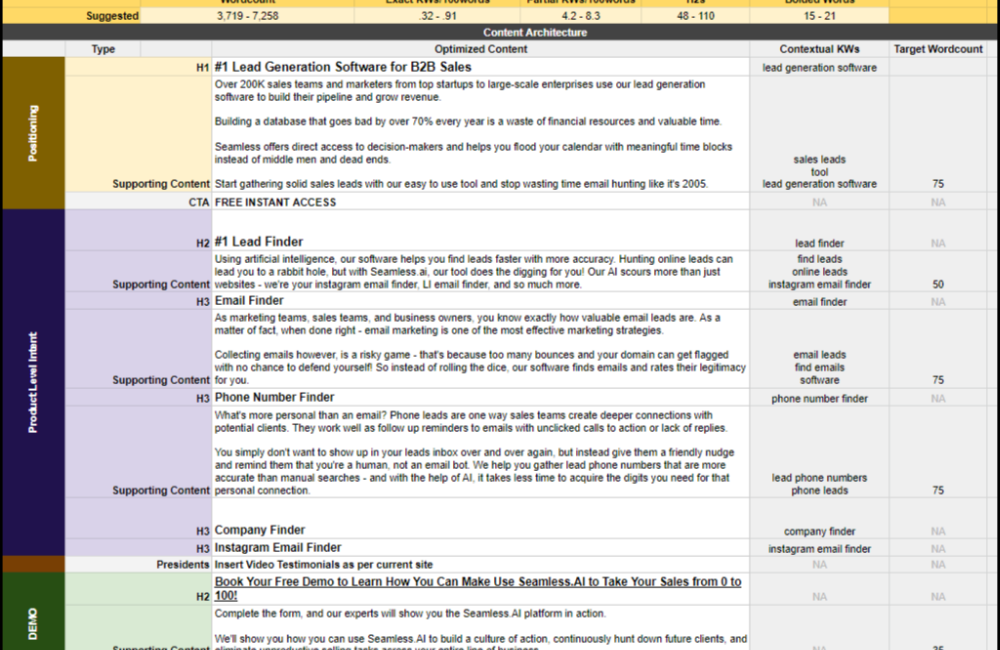This screenshot has width=1000, height=650.
Task: Select the target wordcount cell showing '50'
Action: tap(938, 284)
